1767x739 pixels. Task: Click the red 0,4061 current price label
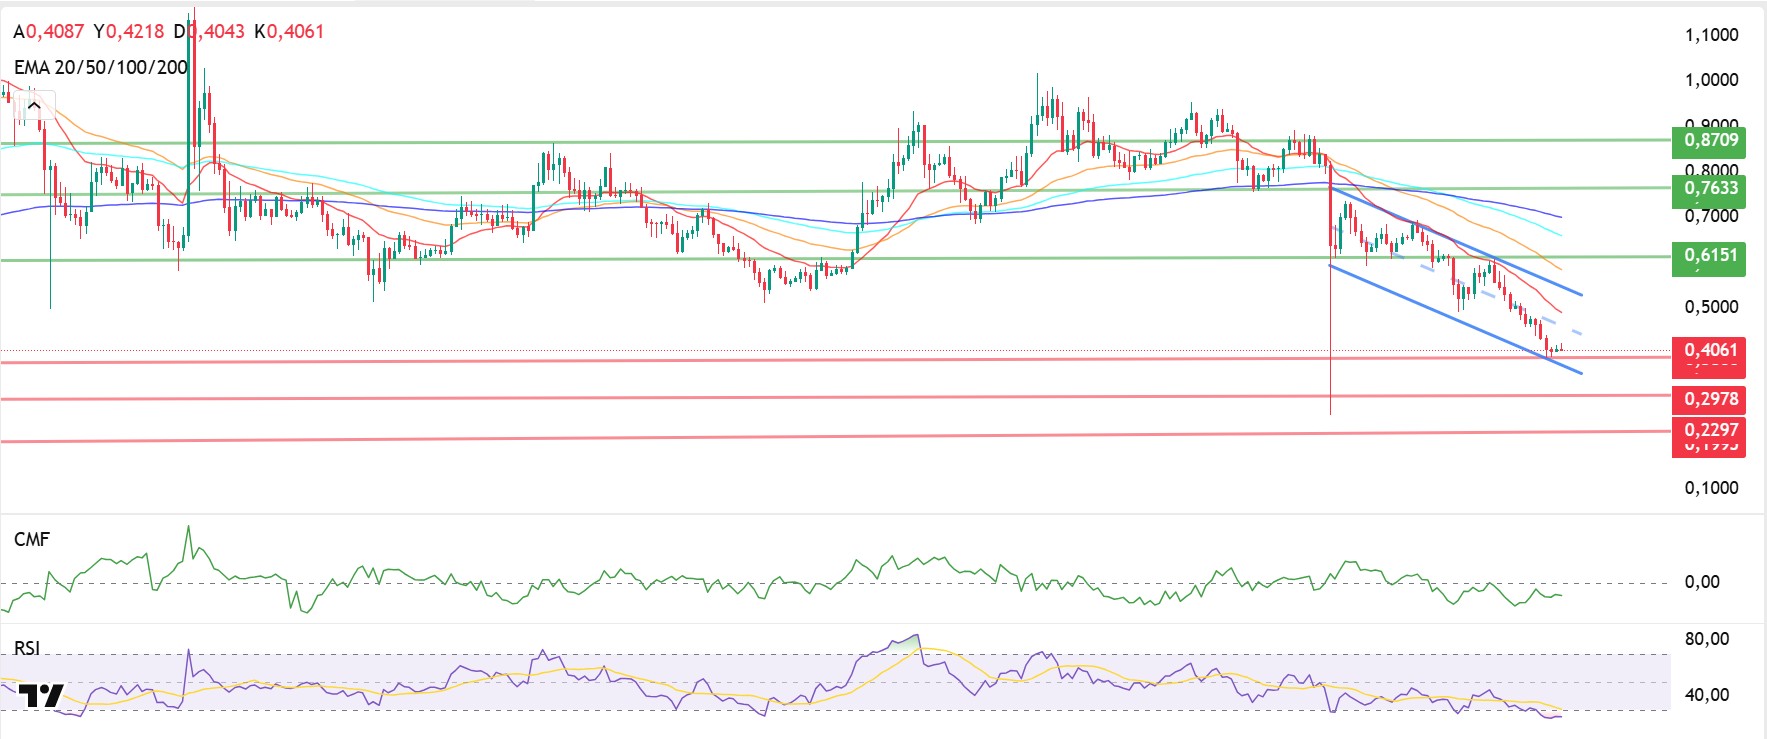[x=1709, y=350]
